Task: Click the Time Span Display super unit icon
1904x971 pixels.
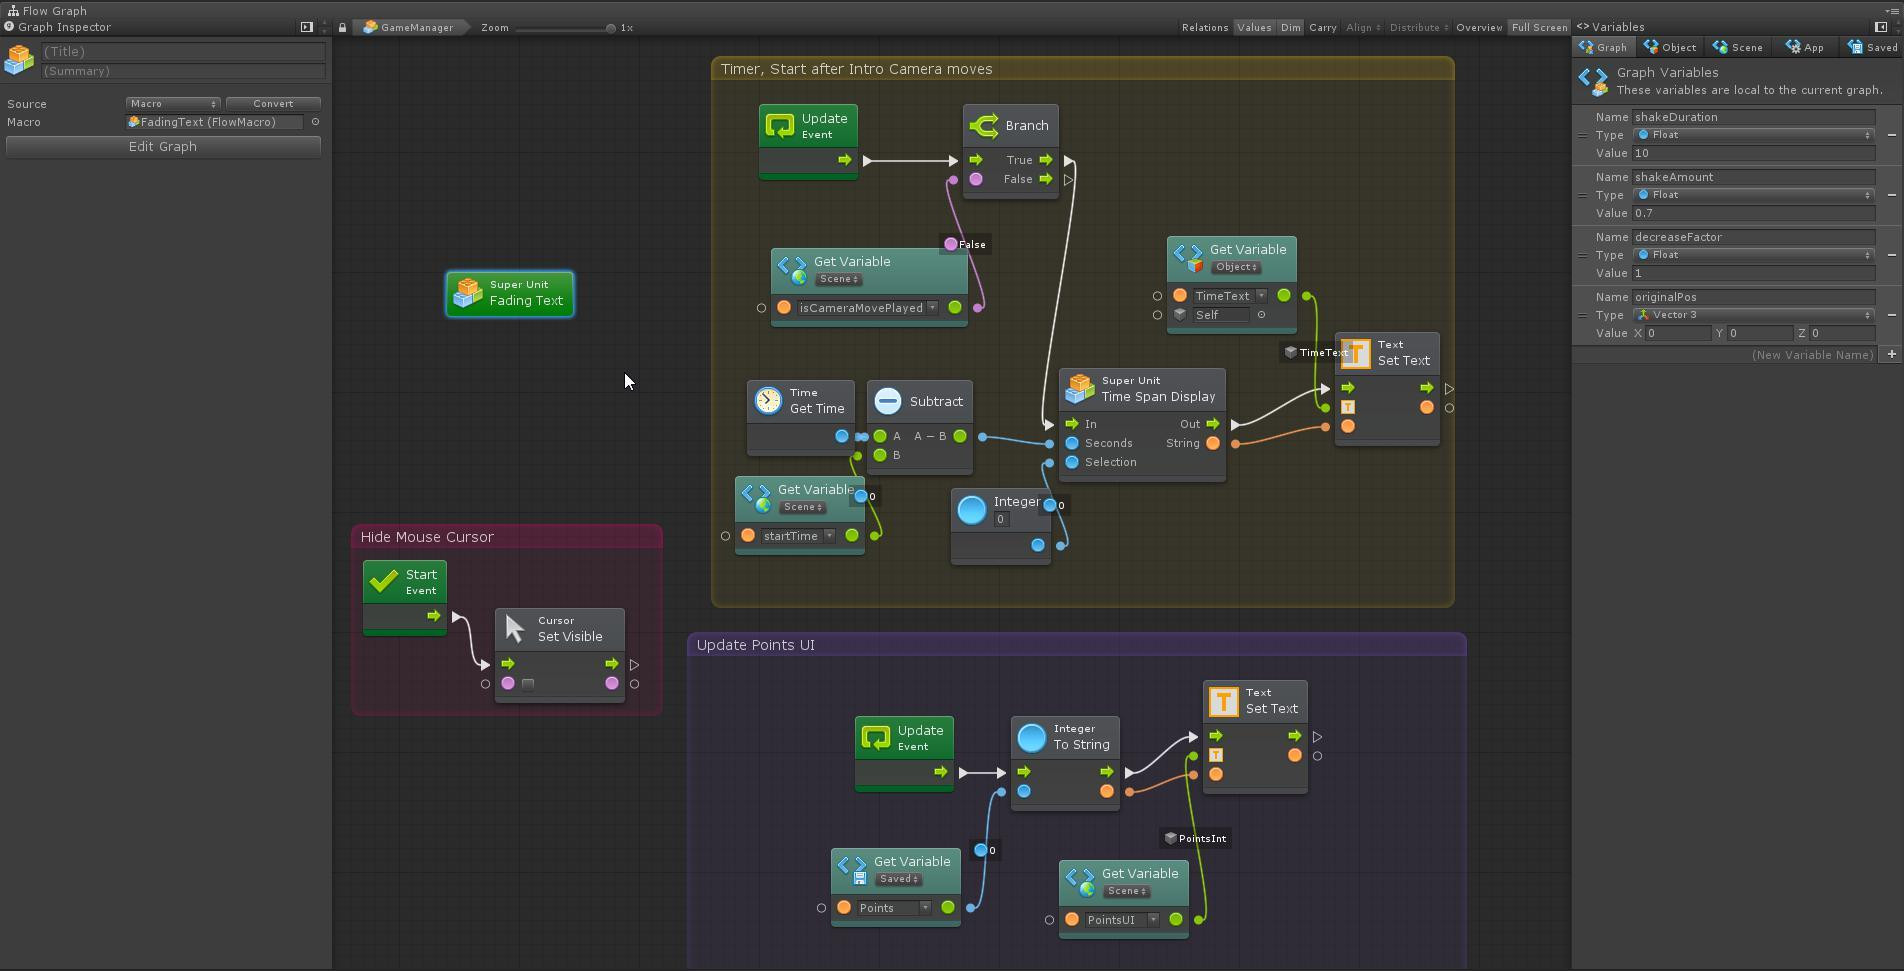Action: [x=1080, y=389]
